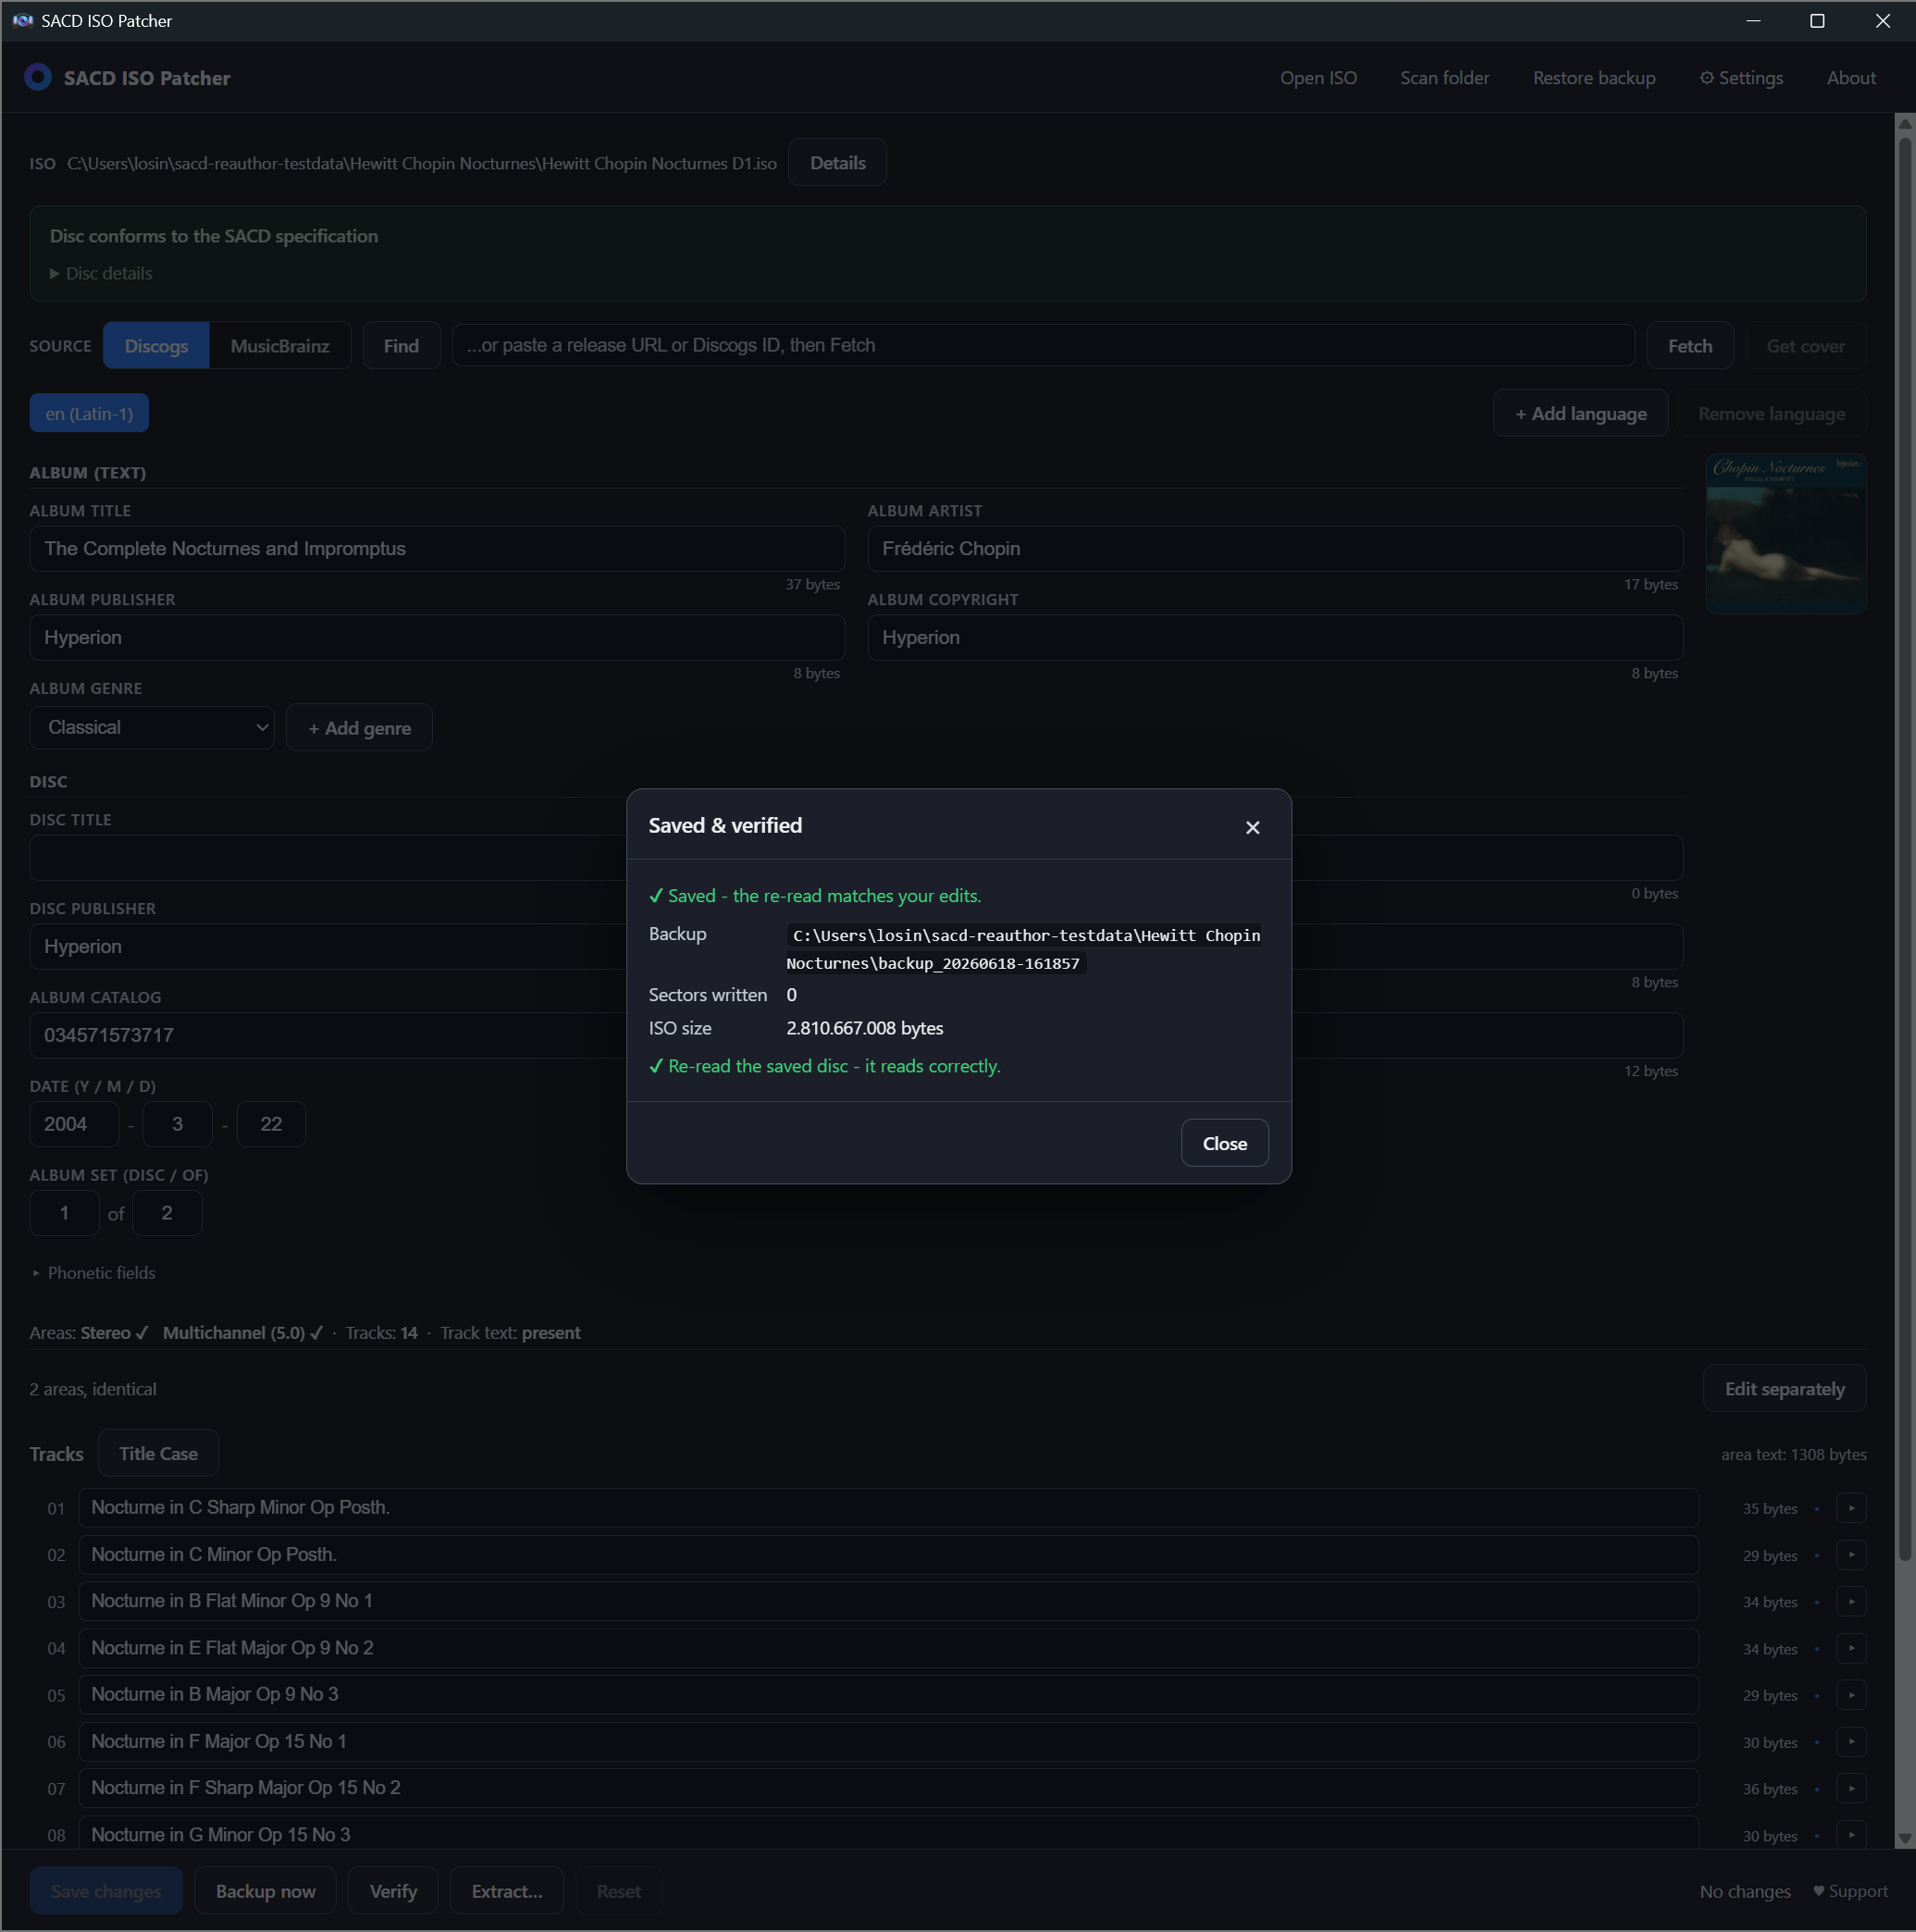Image resolution: width=1916 pixels, height=1932 pixels.
Task: Play track 04 Nocturne in E Flat Major
Action: [x=1851, y=1648]
